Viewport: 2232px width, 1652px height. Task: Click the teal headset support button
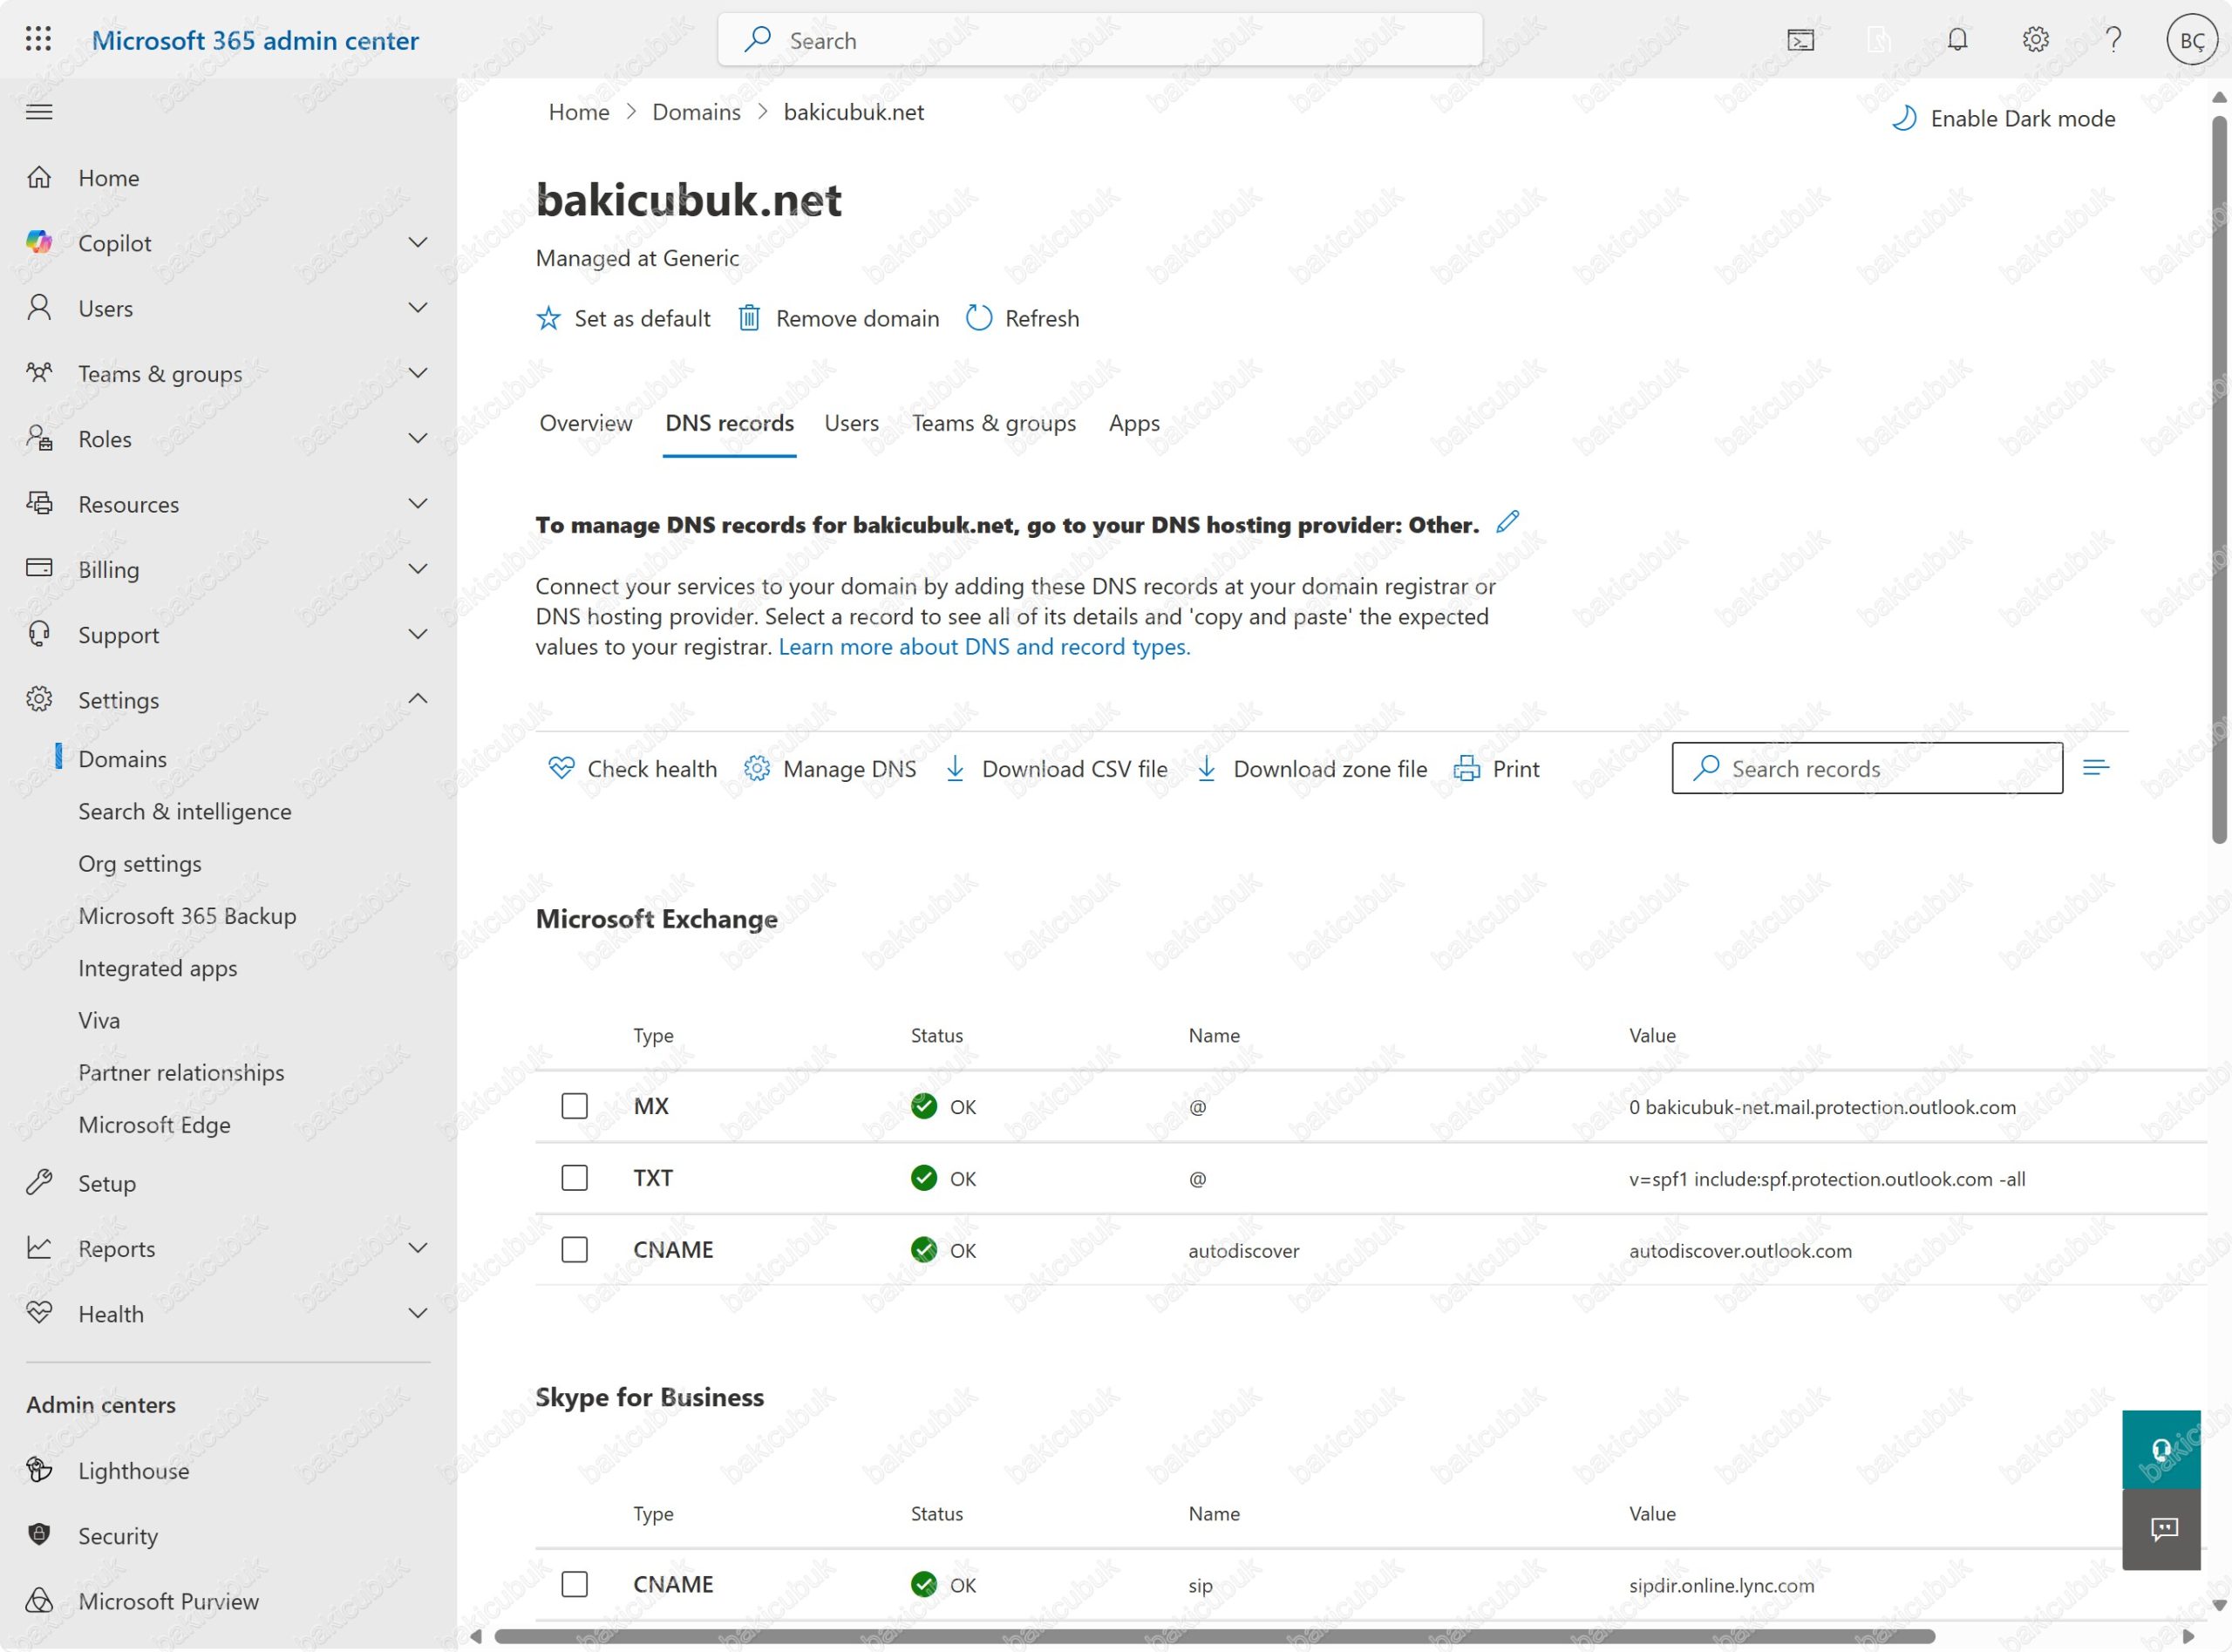[x=2161, y=1449]
